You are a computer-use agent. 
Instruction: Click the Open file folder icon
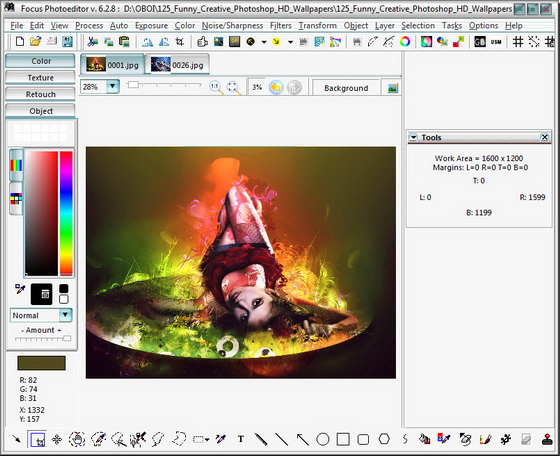(35, 42)
